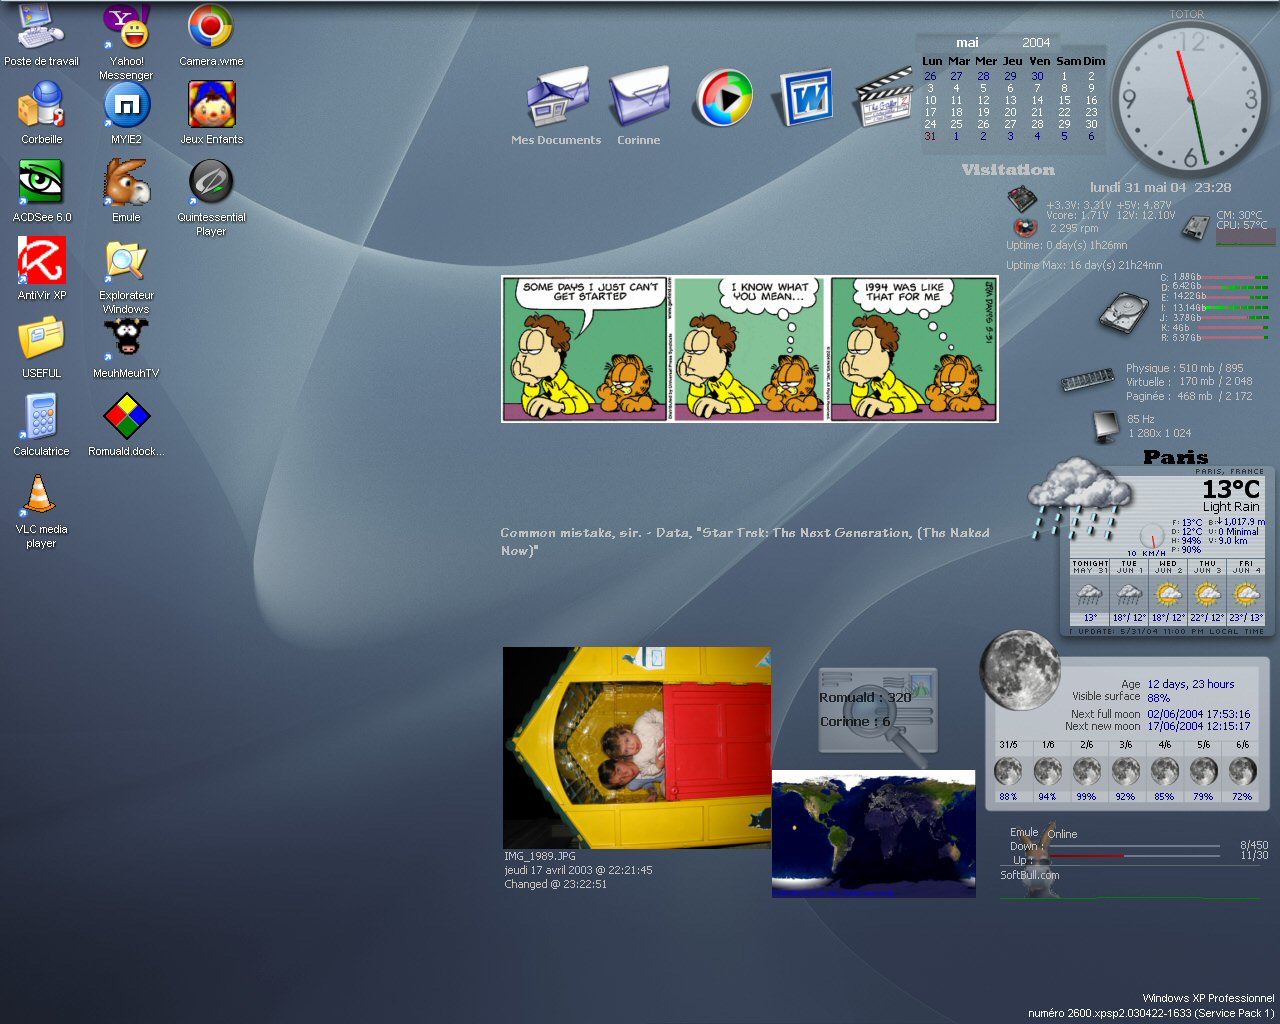Click the full moon image in moon widget
This screenshot has height=1024, width=1280.
pos(1020,670)
